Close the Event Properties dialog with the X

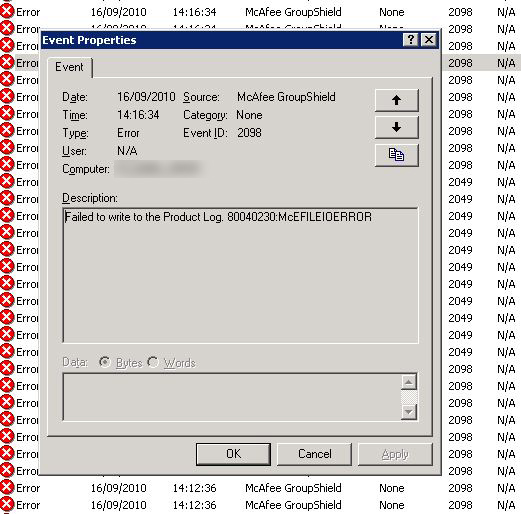[429, 40]
